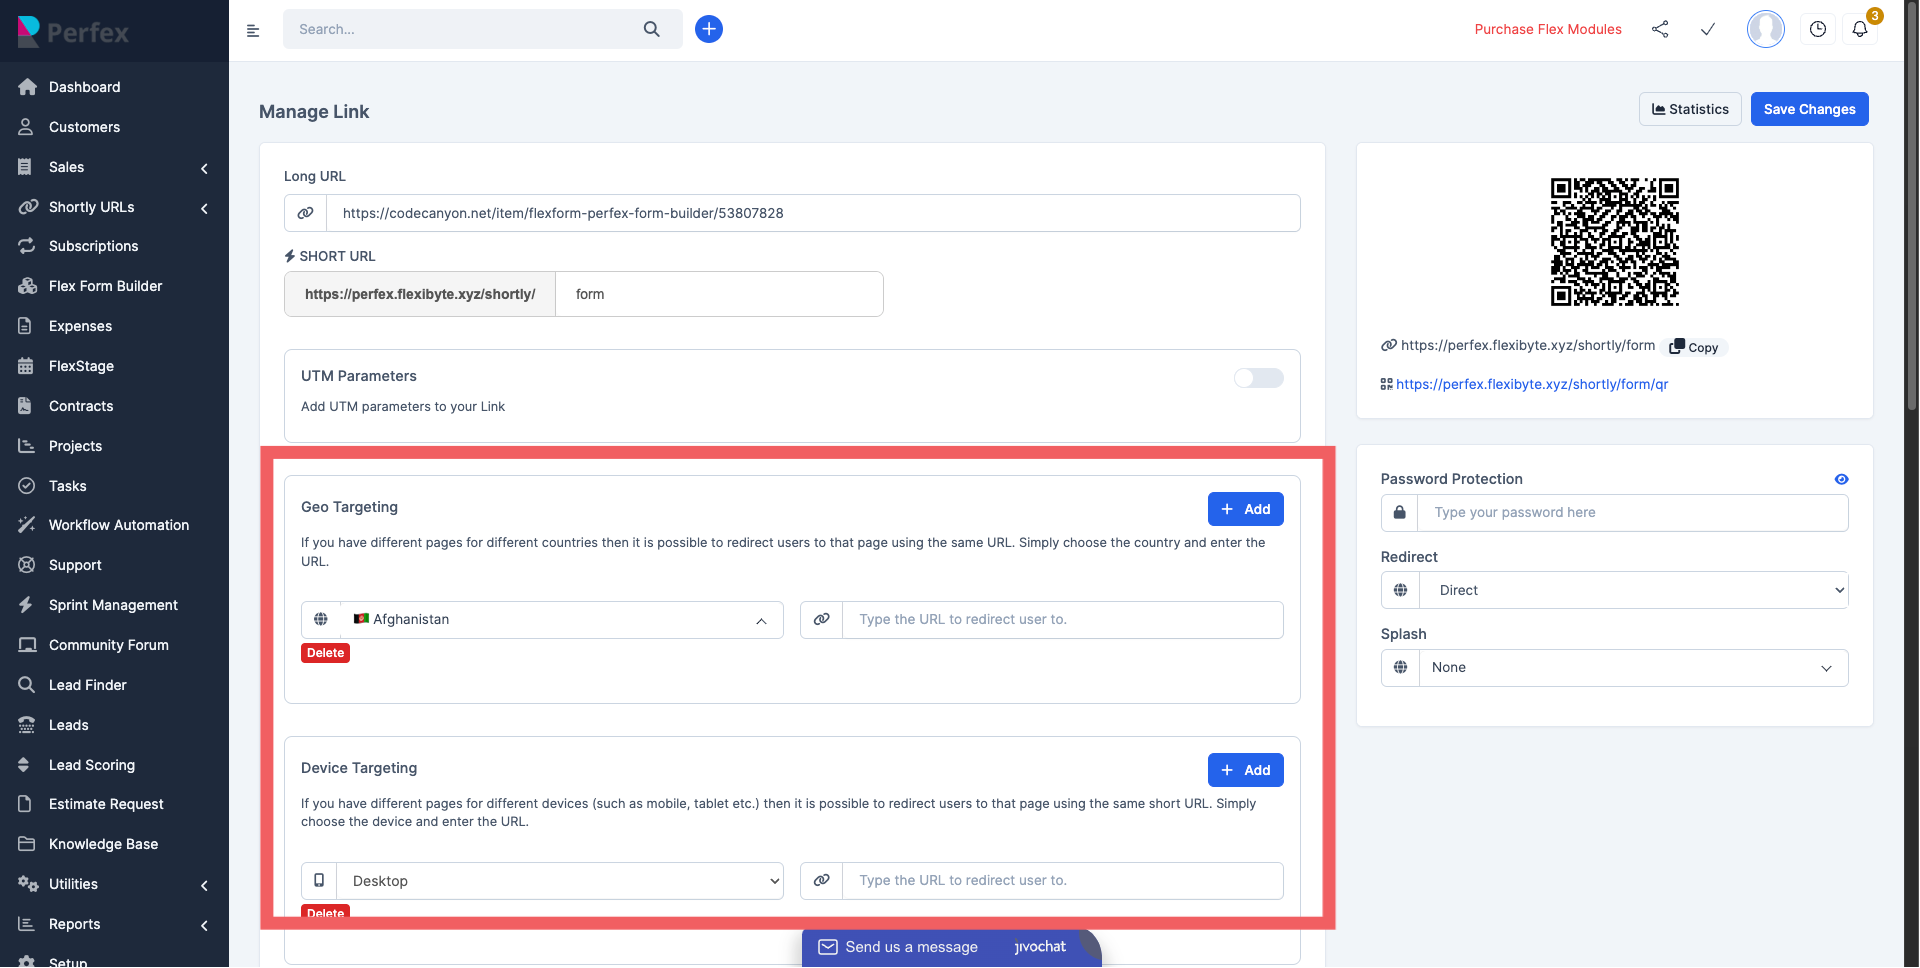Delete the Afghanistan geo targeting row
This screenshot has height=968, width=1920.
pyautogui.click(x=325, y=653)
